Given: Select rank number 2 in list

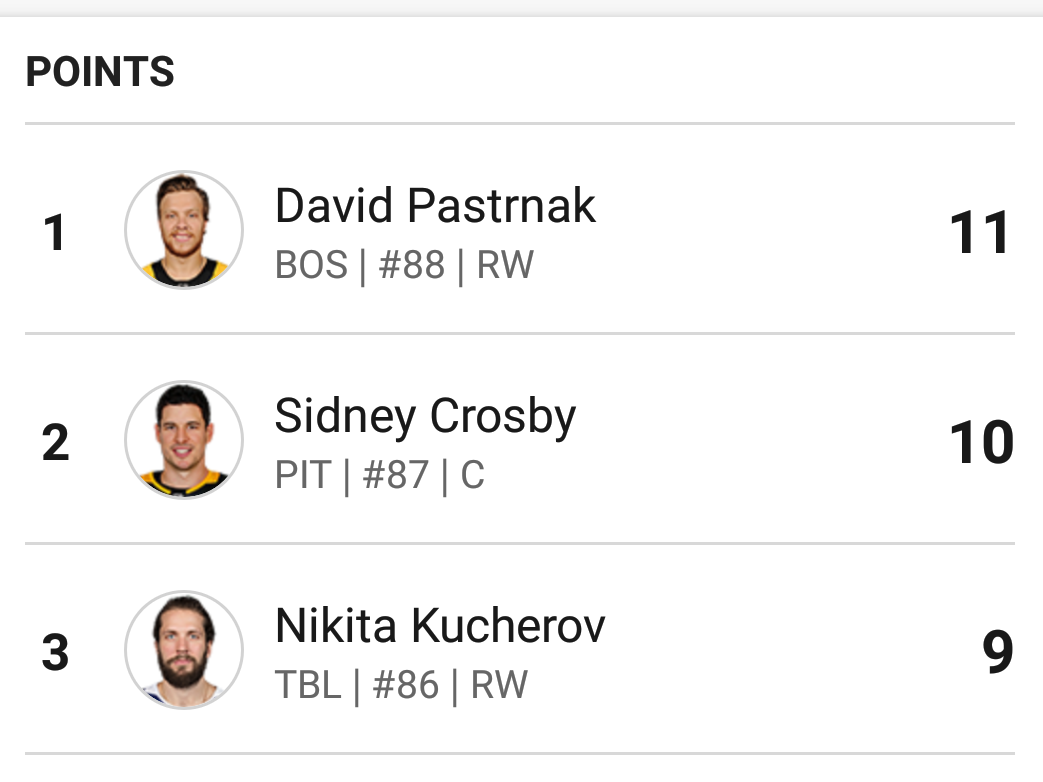Looking at the screenshot, I should 55,443.
